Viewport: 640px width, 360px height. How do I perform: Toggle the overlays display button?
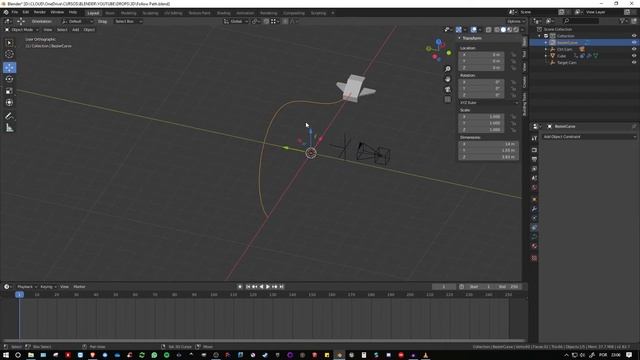point(473,29)
